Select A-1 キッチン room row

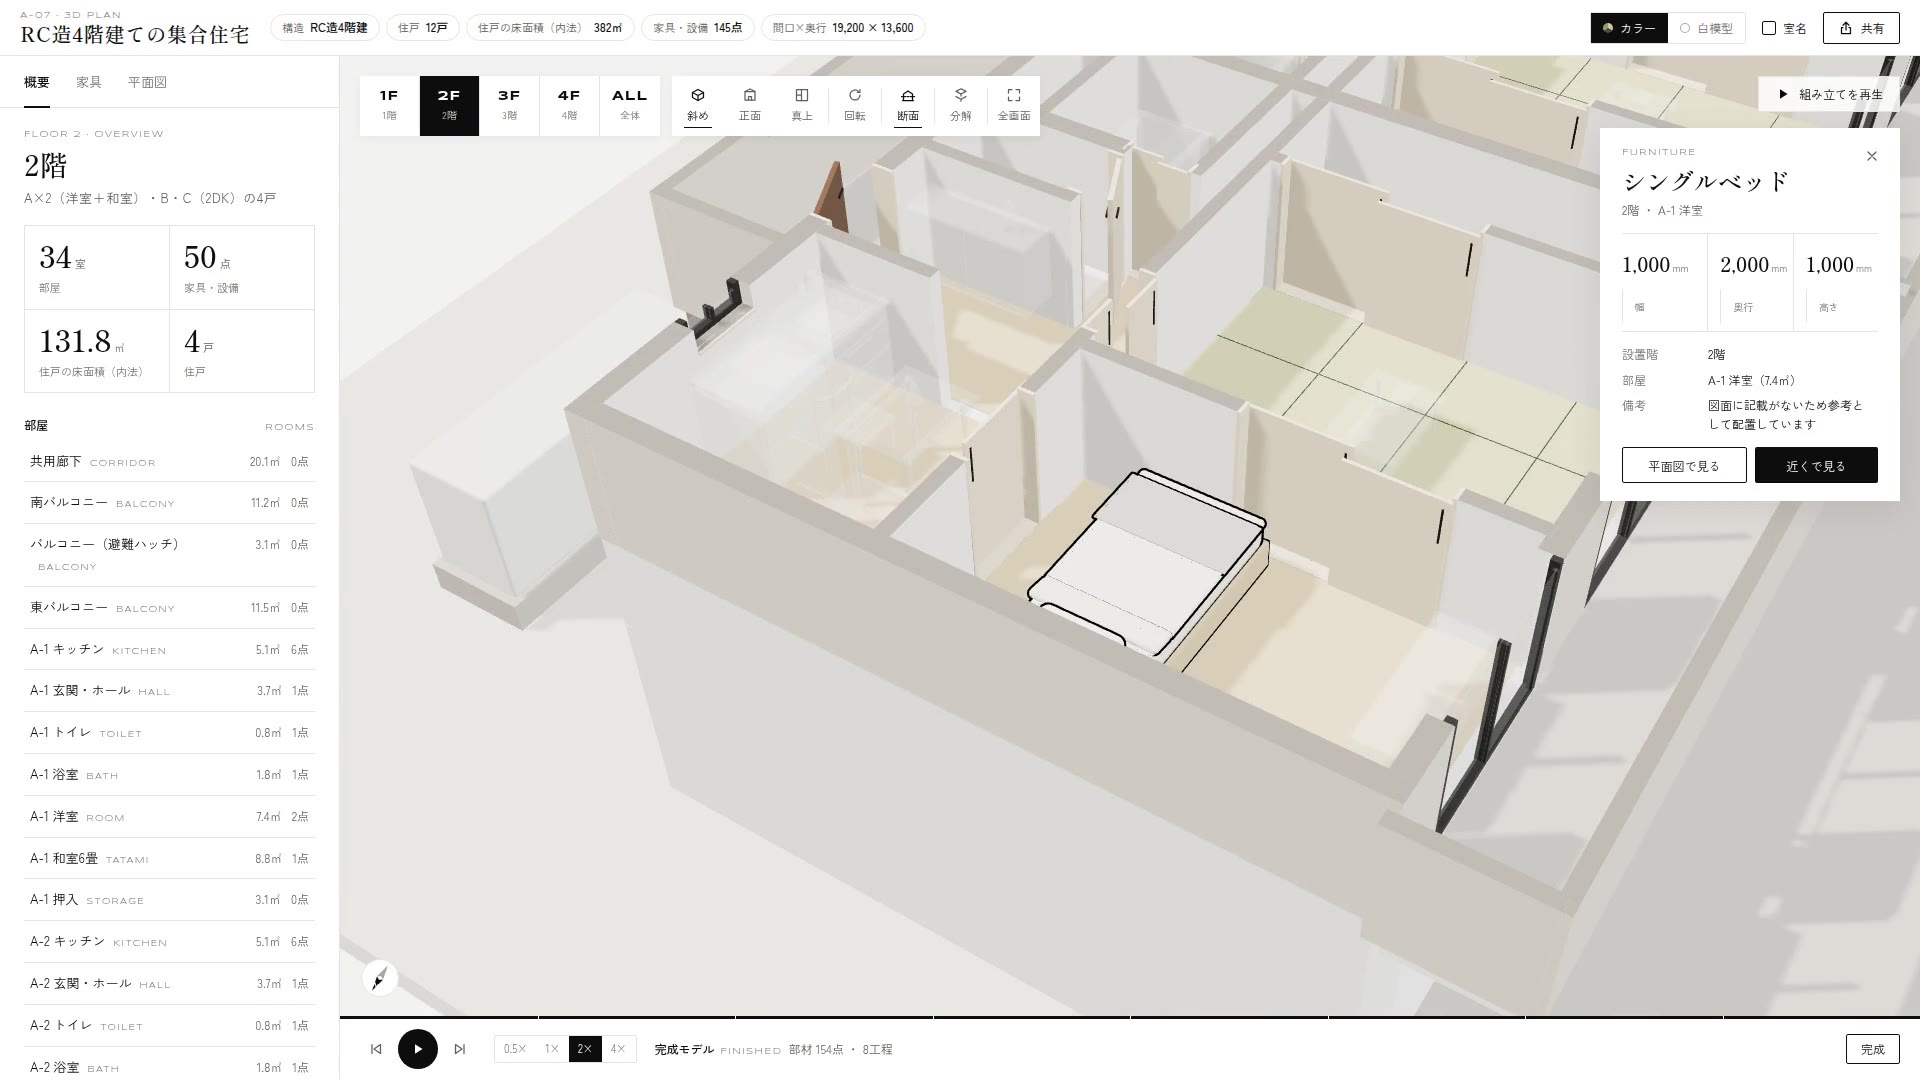tap(169, 650)
